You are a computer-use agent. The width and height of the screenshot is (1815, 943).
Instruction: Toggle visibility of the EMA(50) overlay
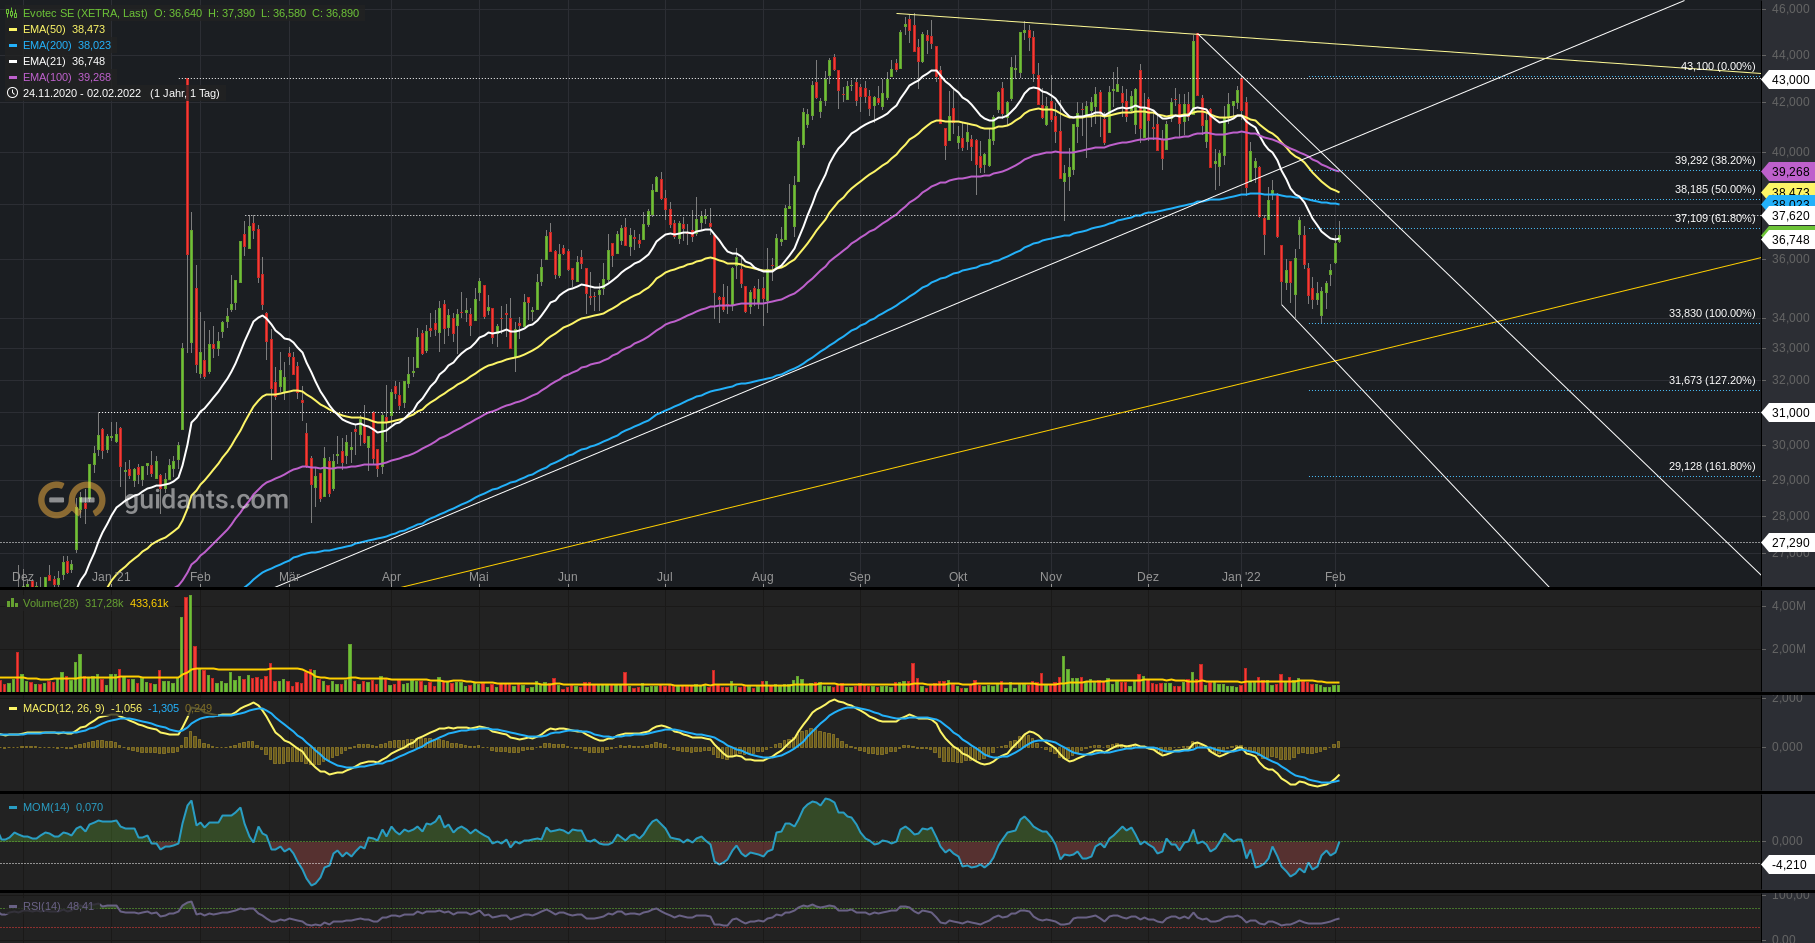tap(44, 30)
